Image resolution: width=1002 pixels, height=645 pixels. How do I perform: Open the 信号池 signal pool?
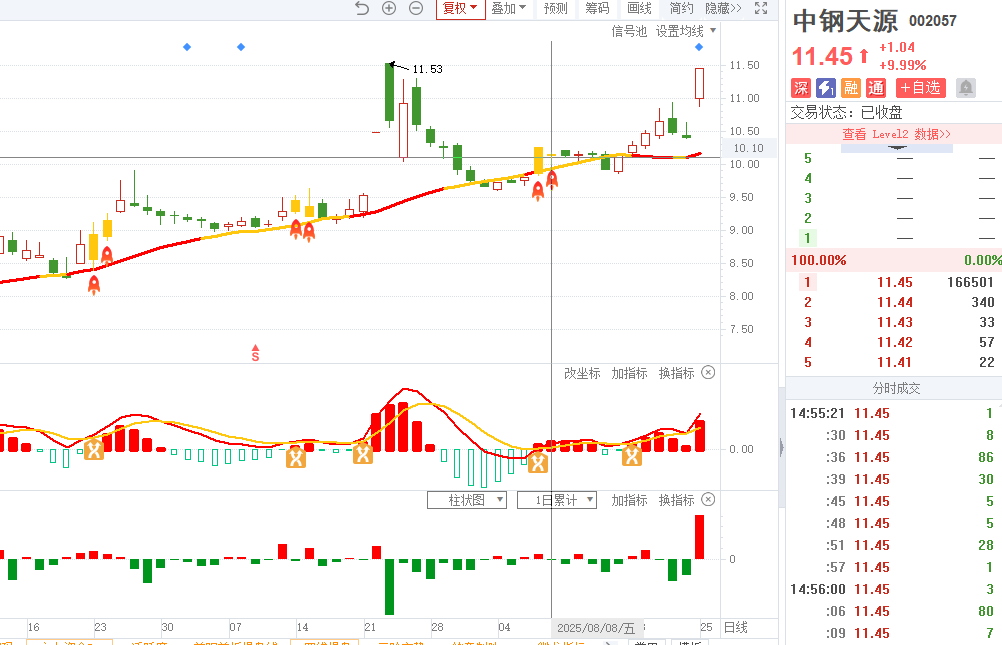(629, 31)
